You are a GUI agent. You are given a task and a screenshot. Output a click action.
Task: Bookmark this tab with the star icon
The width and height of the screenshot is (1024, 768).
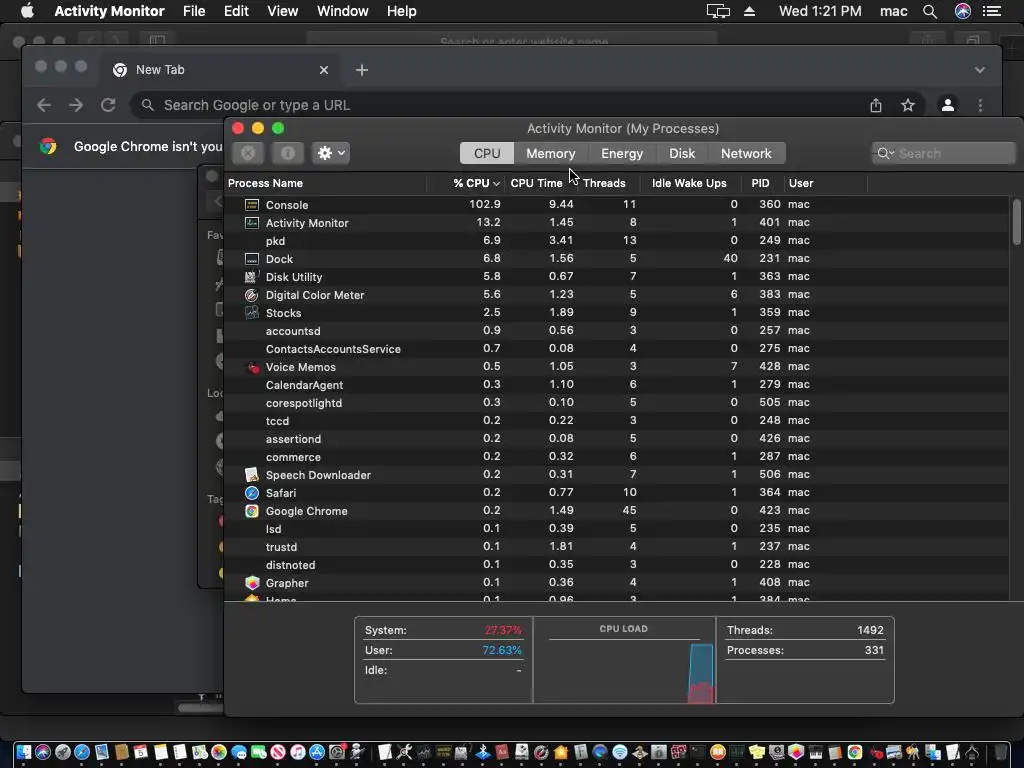908,105
